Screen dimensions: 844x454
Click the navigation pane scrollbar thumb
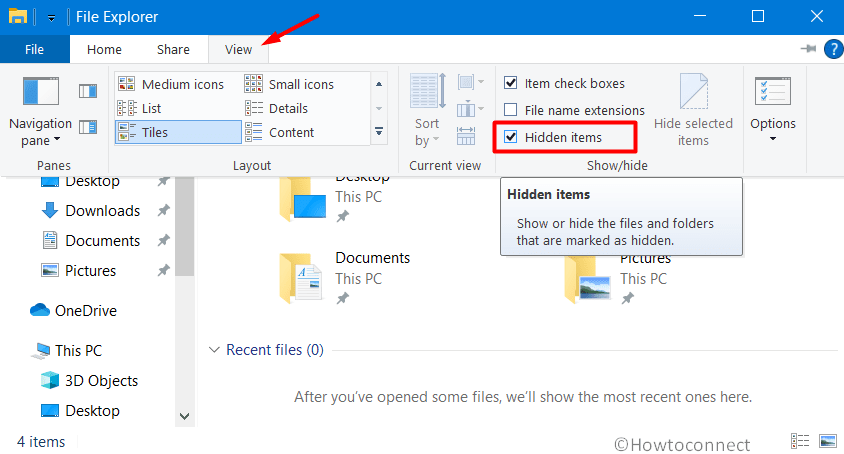click(185, 226)
